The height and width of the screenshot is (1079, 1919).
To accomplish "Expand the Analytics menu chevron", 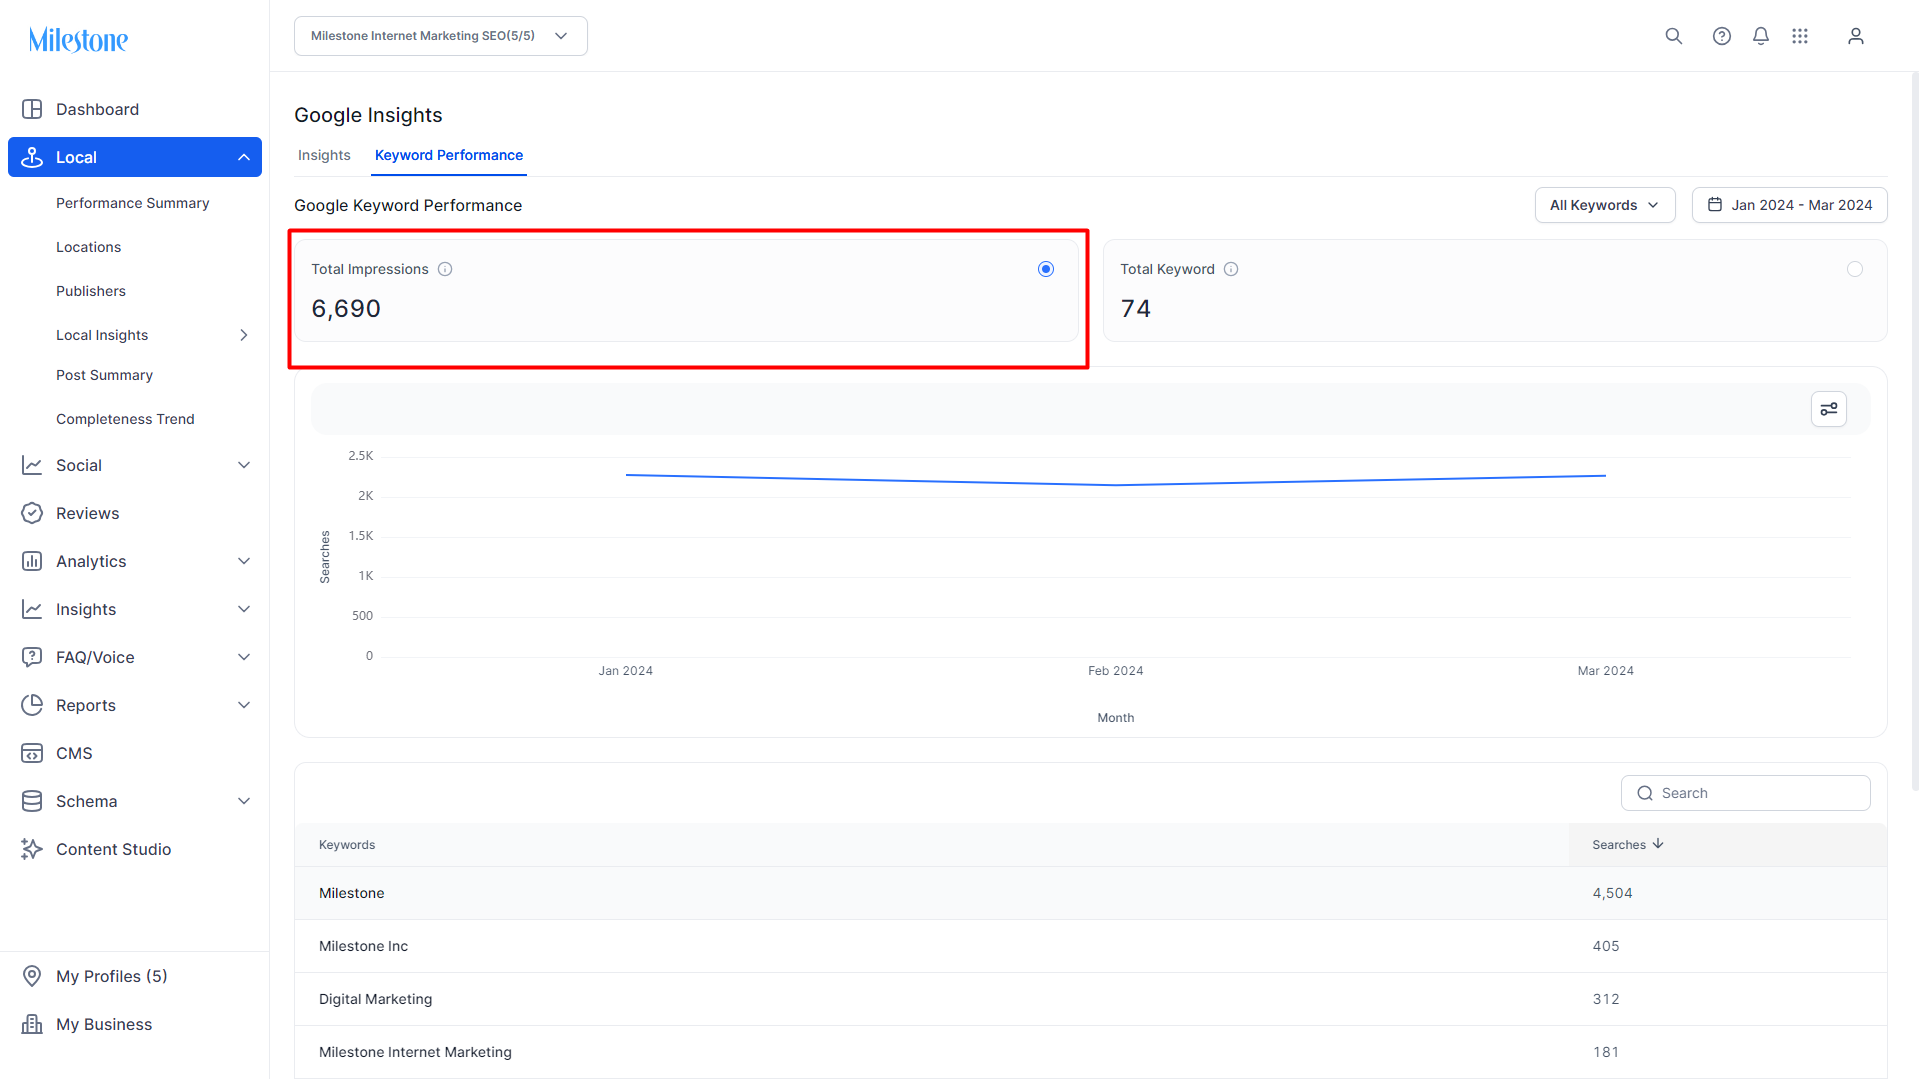I will tap(243, 561).
